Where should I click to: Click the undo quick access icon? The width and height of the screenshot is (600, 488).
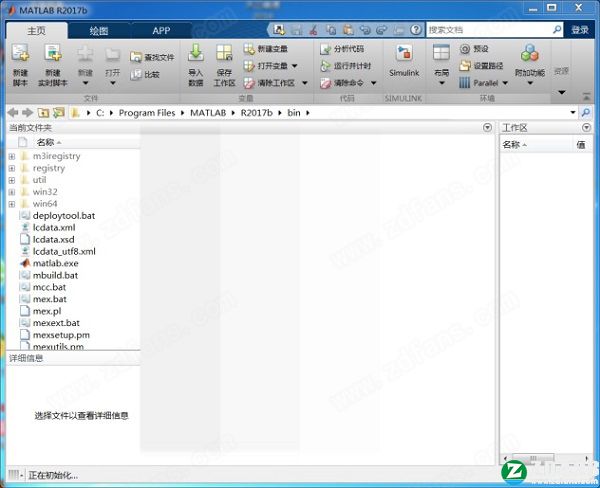(365, 30)
